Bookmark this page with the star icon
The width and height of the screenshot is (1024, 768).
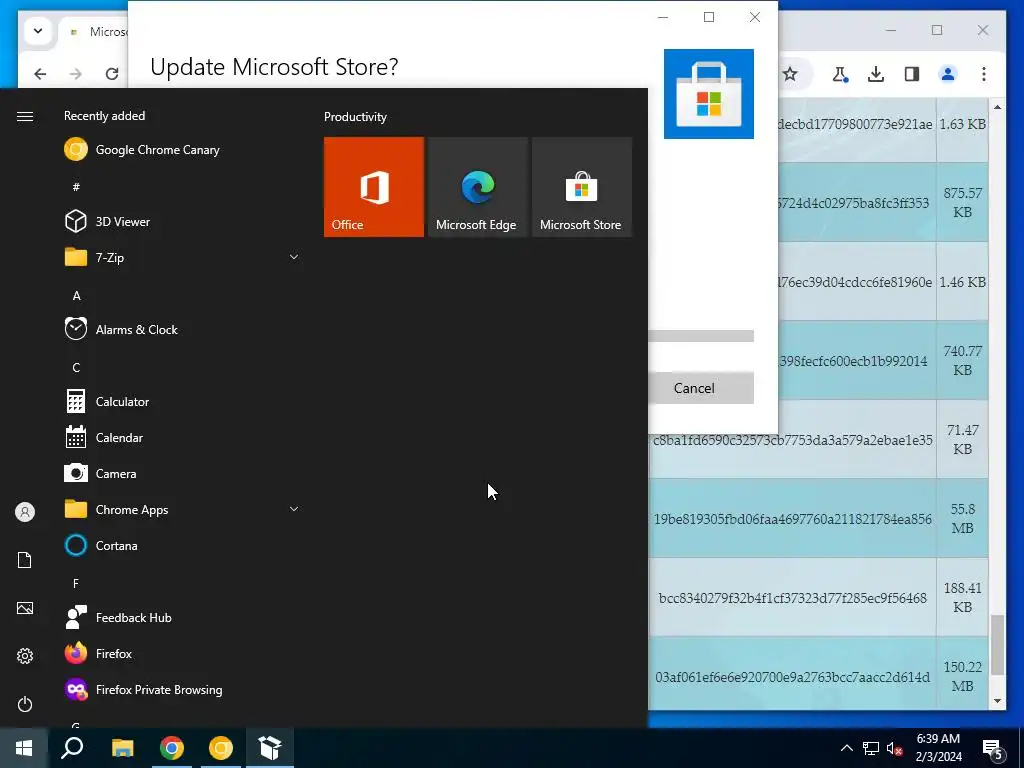pos(790,74)
